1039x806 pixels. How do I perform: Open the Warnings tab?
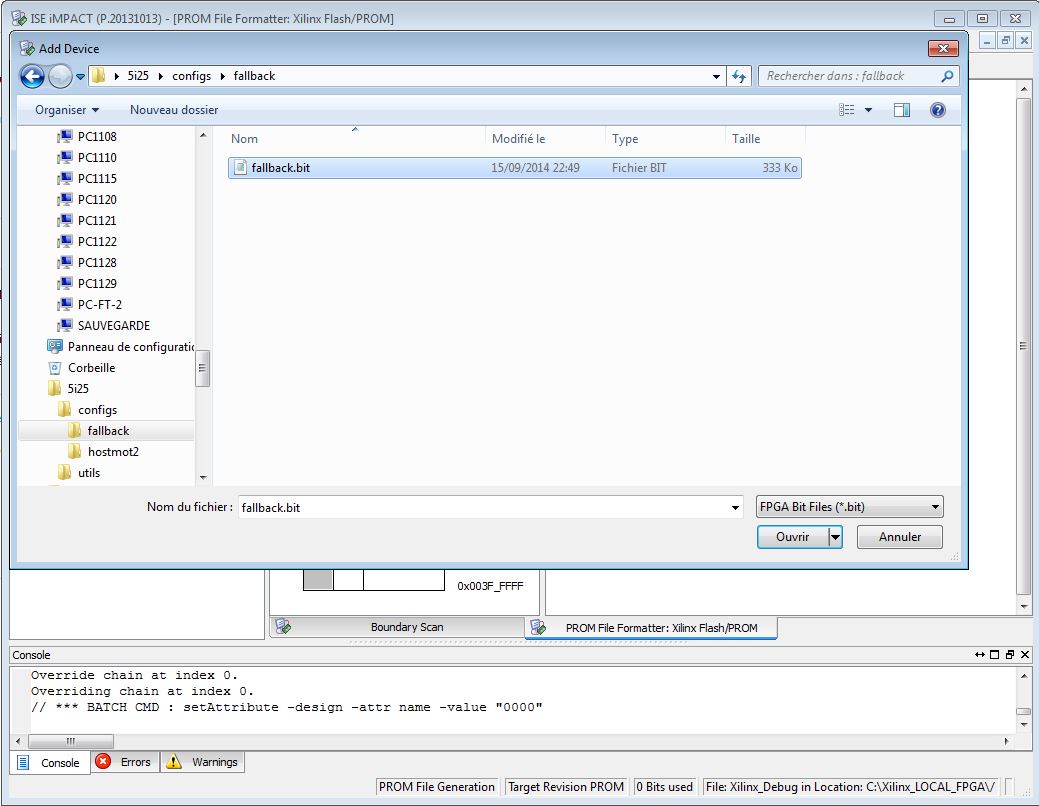tap(203, 762)
